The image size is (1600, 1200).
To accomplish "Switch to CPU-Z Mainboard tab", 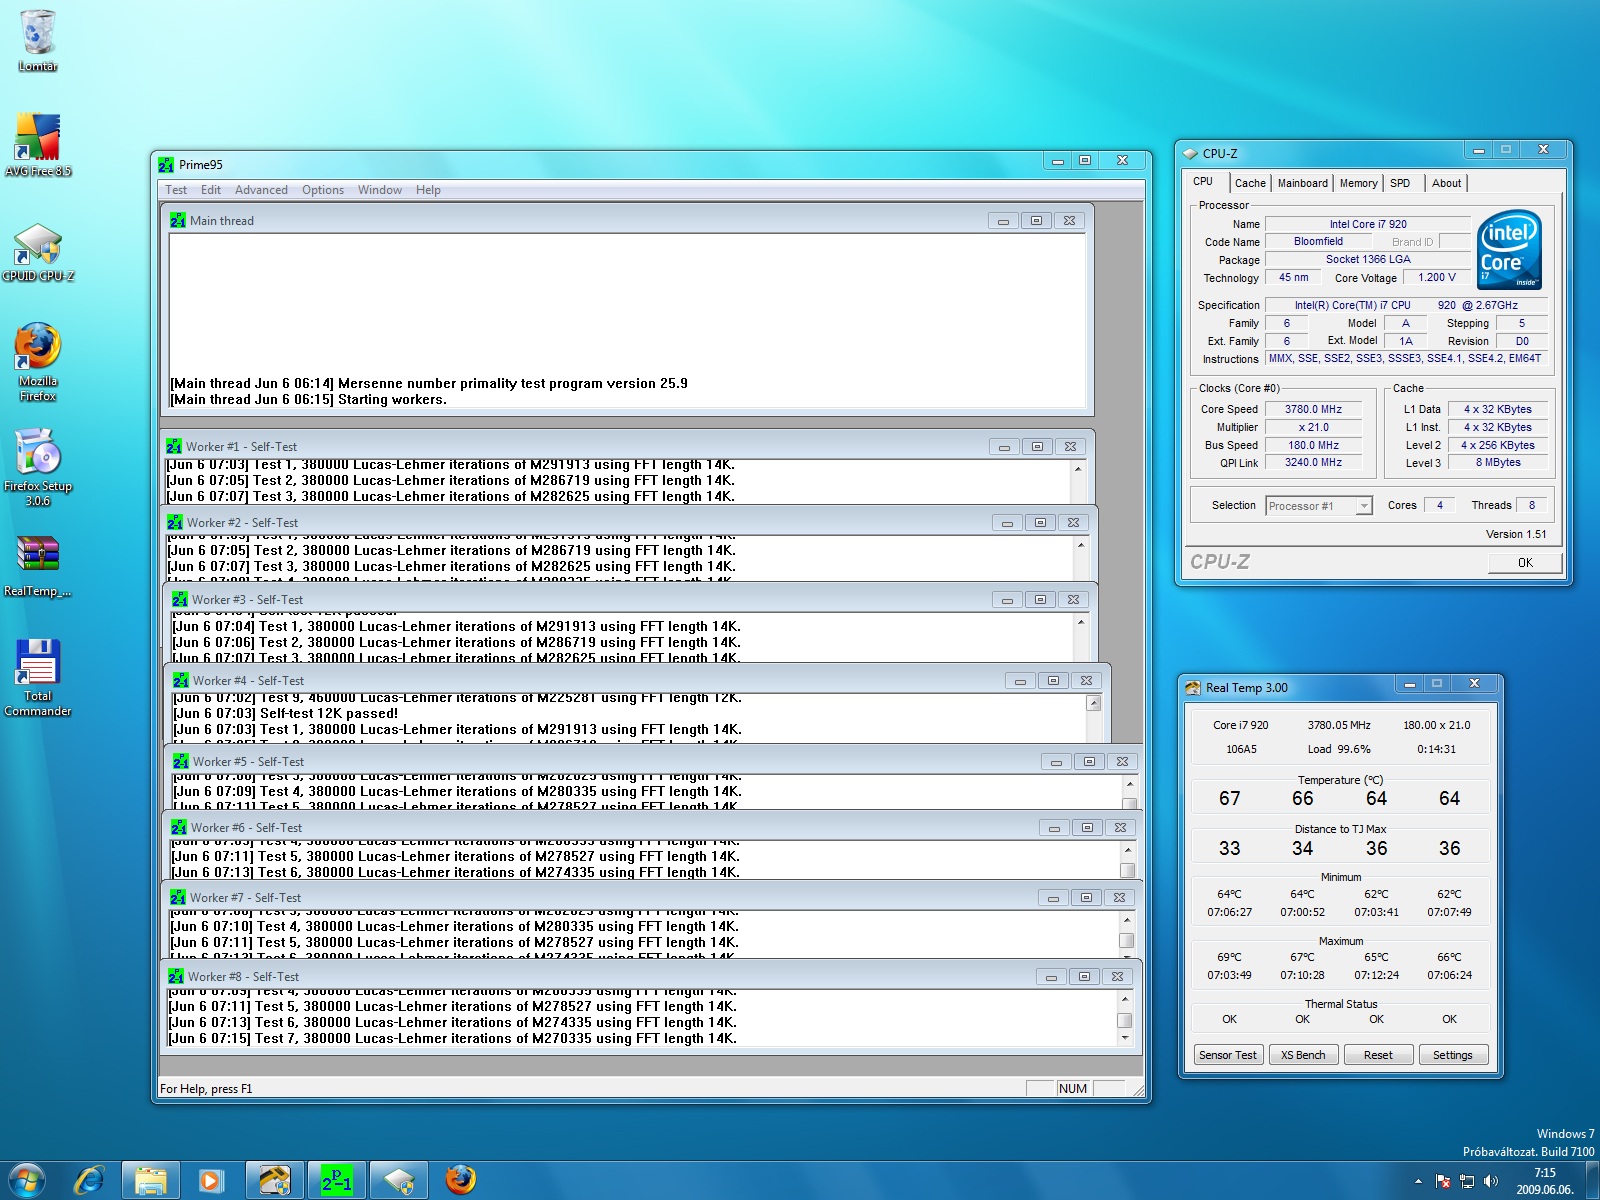I will tap(1303, 183).
